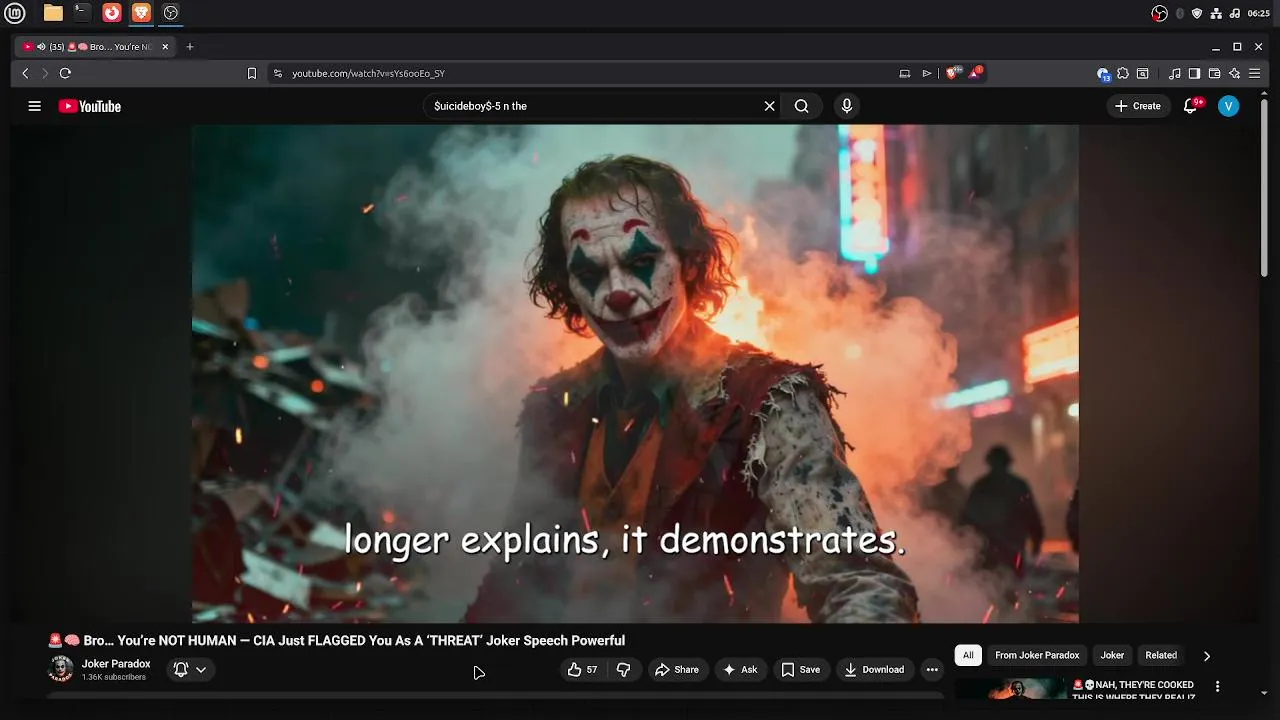This screenshot has width=1280, height=720.
Task: Open the cast or screen icon in address bar
Action: [x=905, y=73]
